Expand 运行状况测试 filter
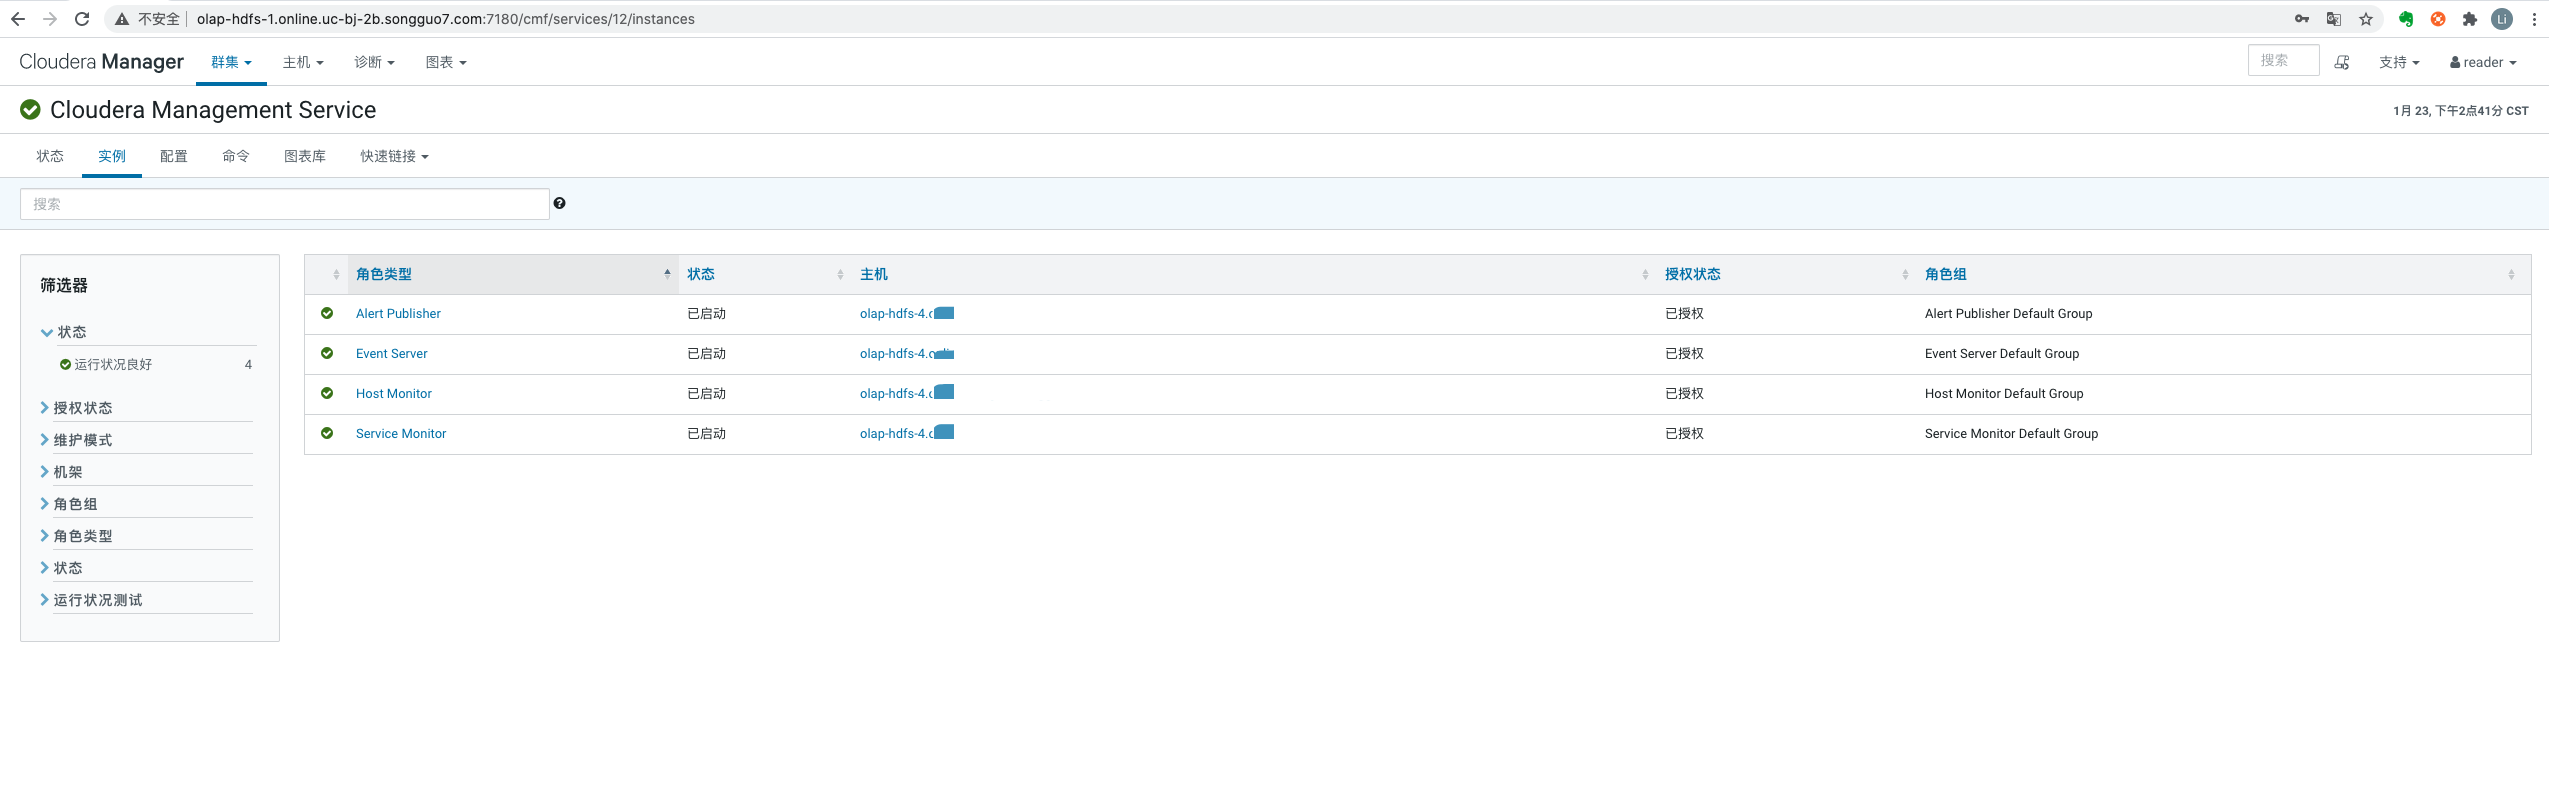 click(92, 600)
